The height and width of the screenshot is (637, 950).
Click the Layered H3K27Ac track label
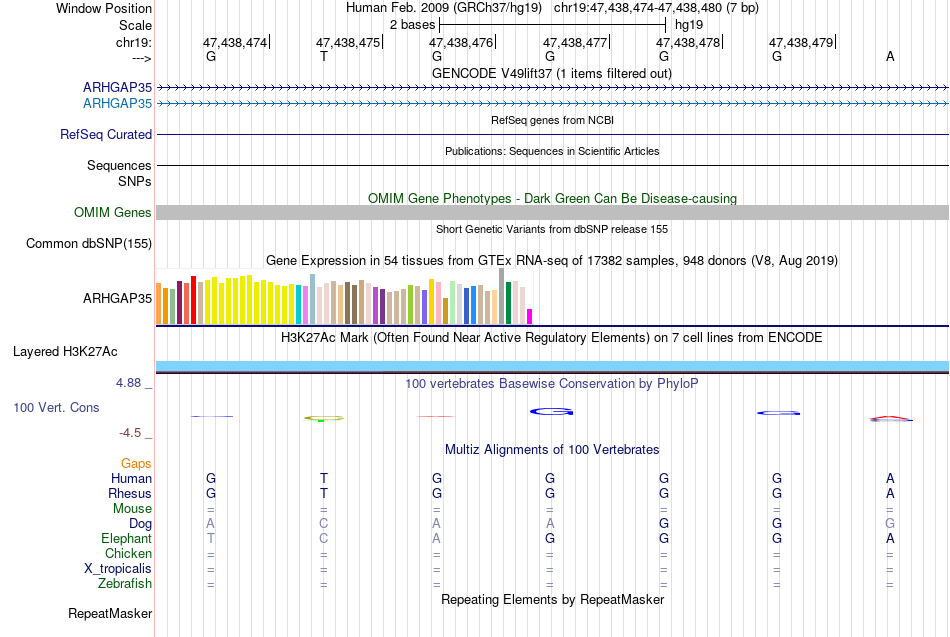(x=65, y=352)
